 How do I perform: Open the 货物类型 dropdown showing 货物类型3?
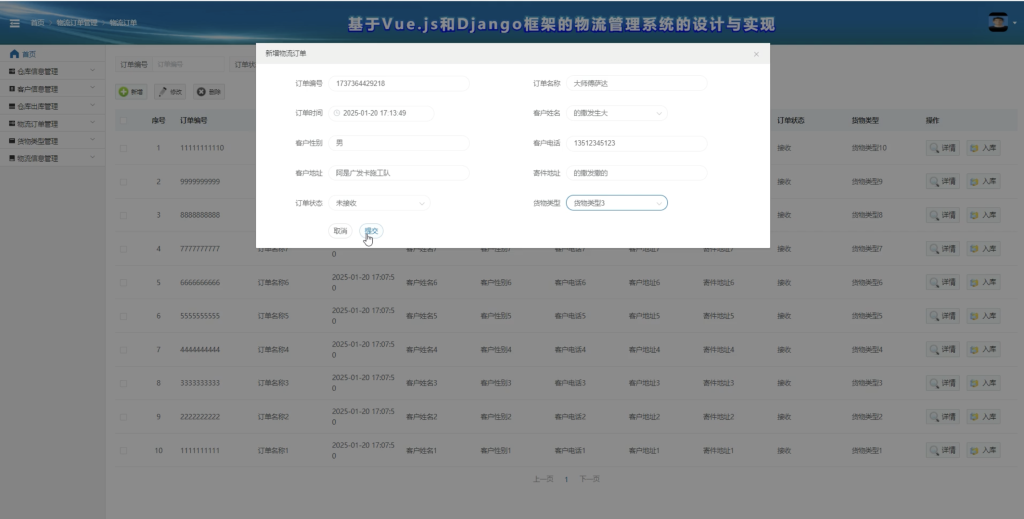616,203
